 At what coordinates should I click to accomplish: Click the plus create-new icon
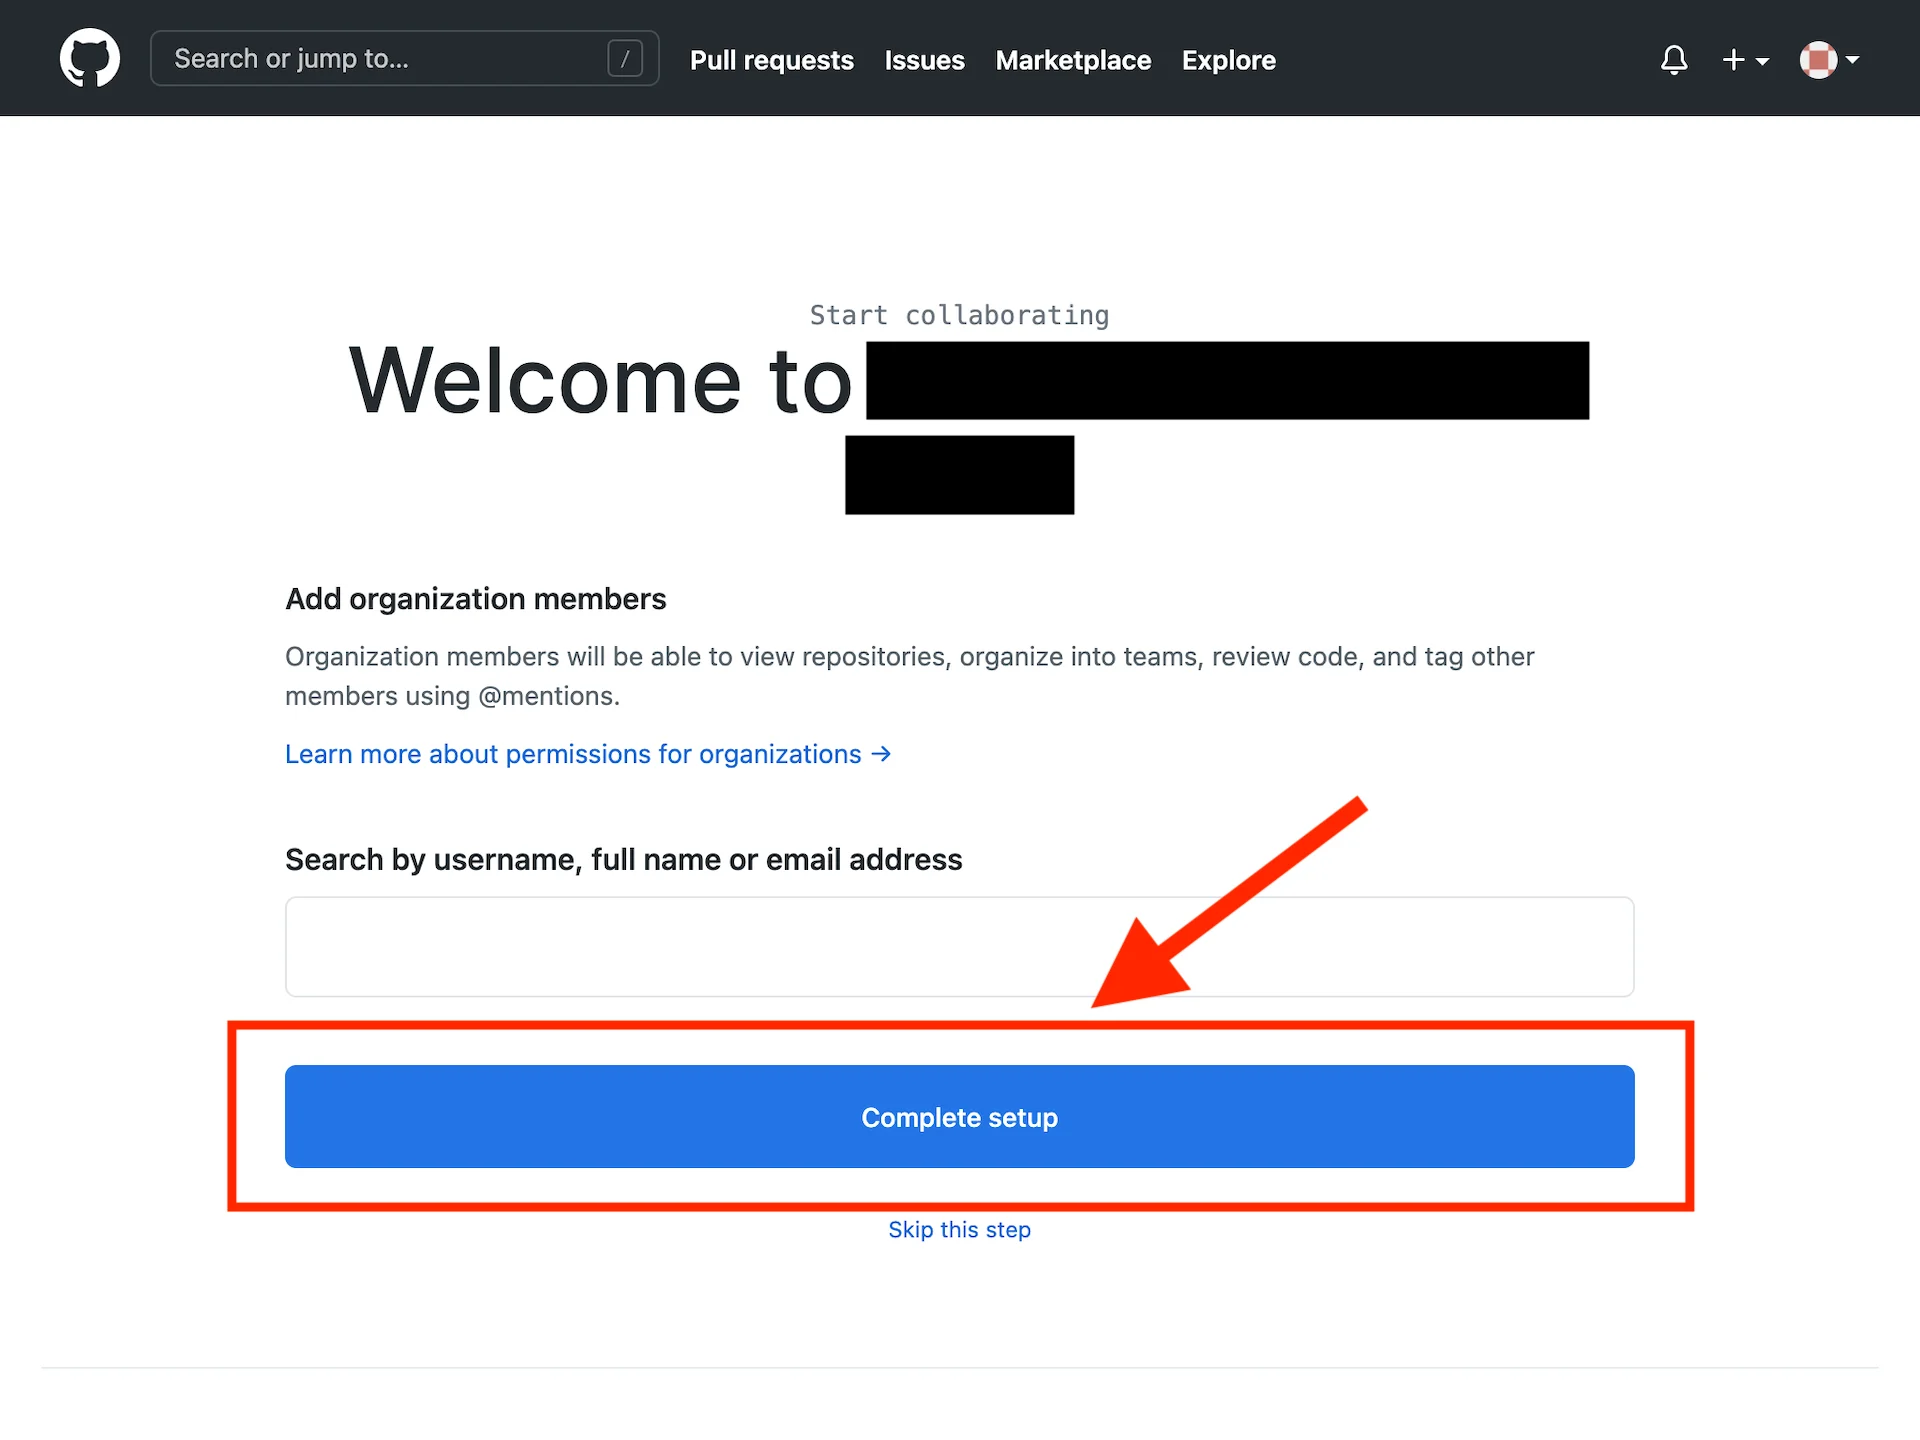pyautogui.click(x=1733, y=60)
